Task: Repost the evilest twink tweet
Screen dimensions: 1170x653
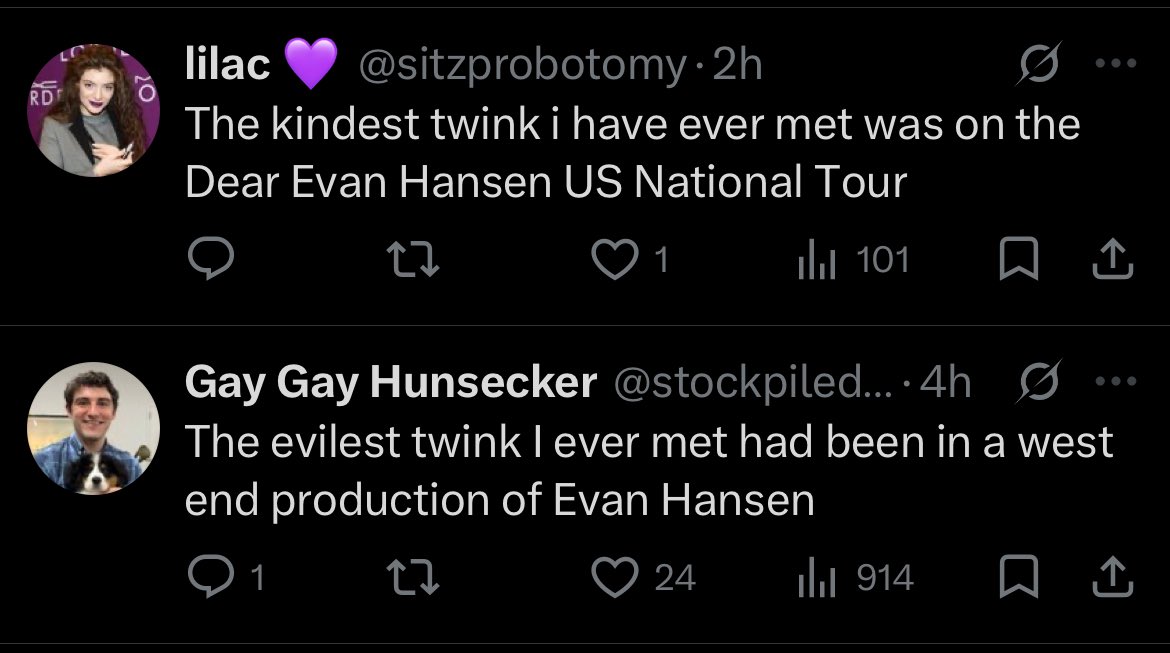Action: click(x=413, y=578)
